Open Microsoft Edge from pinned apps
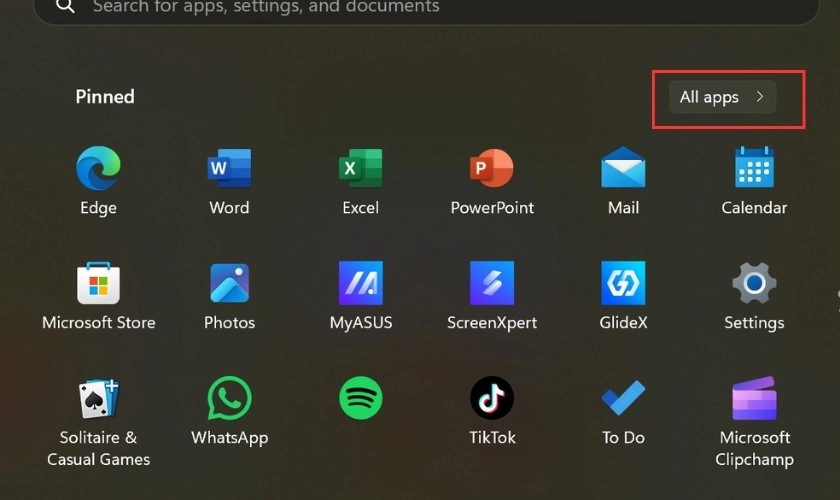This screenshot has height=500, width=840. click(x=98, y=168)
